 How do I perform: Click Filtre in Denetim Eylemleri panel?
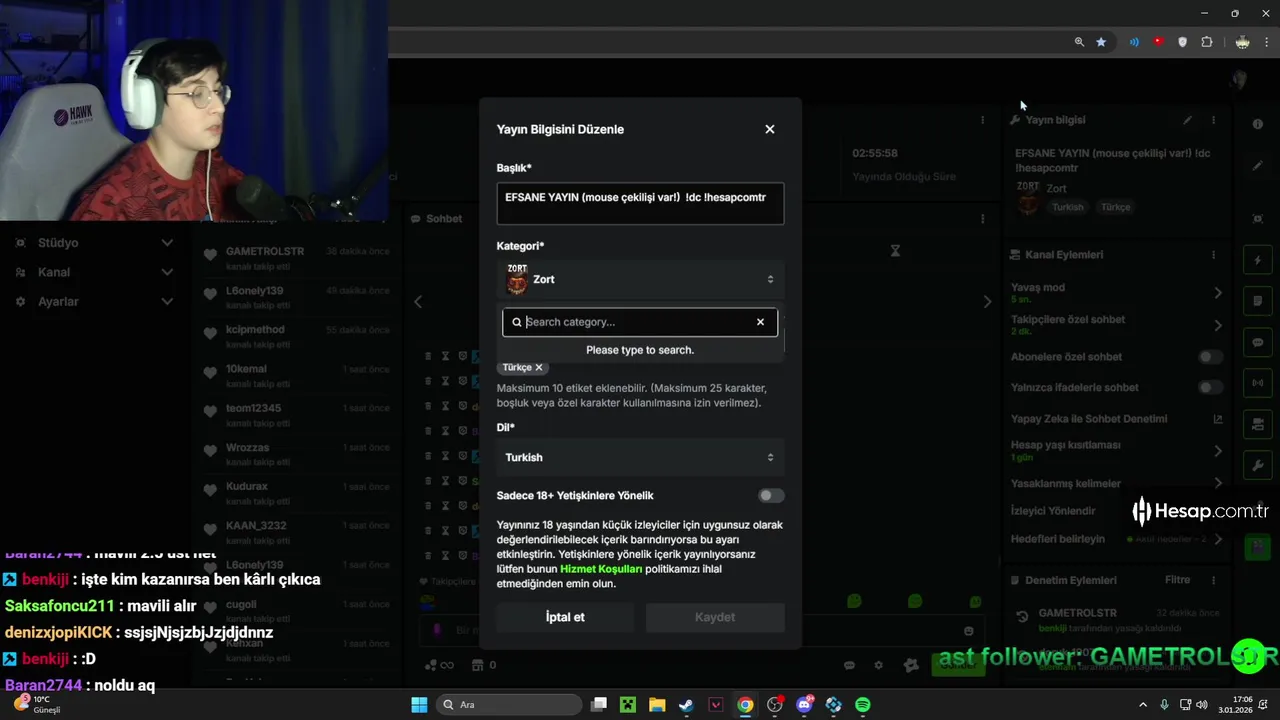[1177, 580]
